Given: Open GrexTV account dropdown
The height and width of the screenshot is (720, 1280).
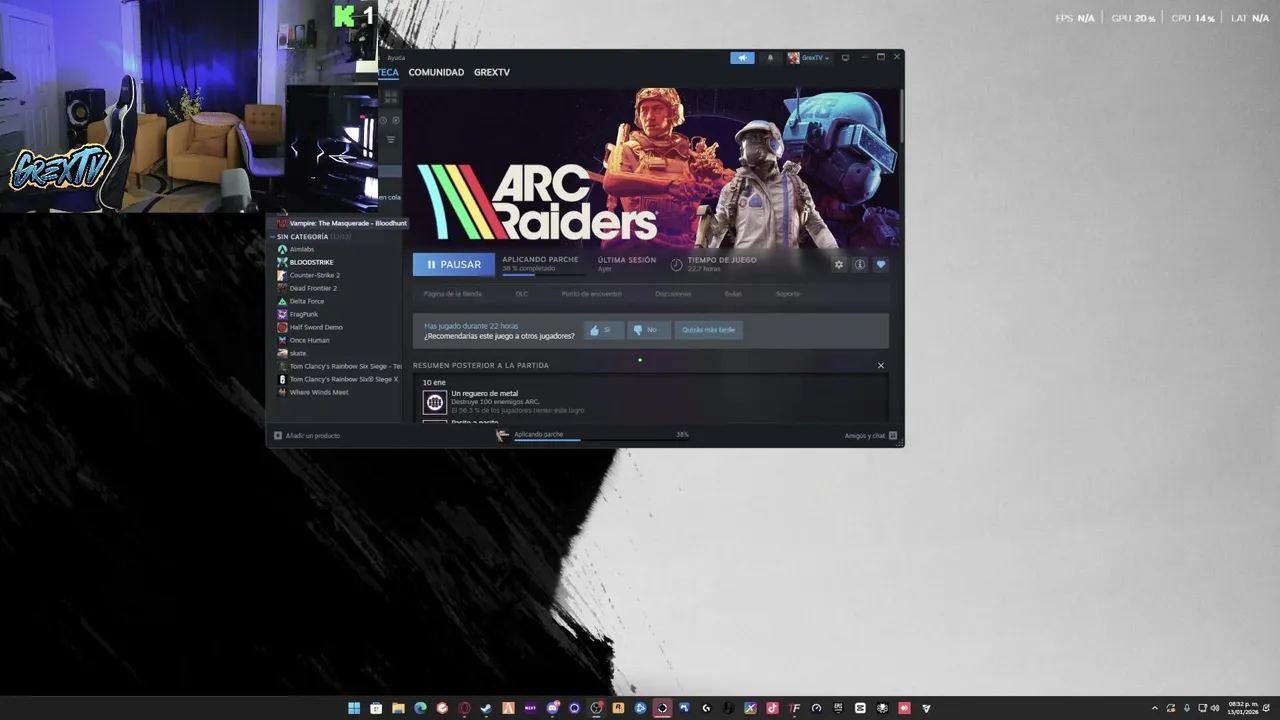Looking at the screenshot, I should 808,58.
